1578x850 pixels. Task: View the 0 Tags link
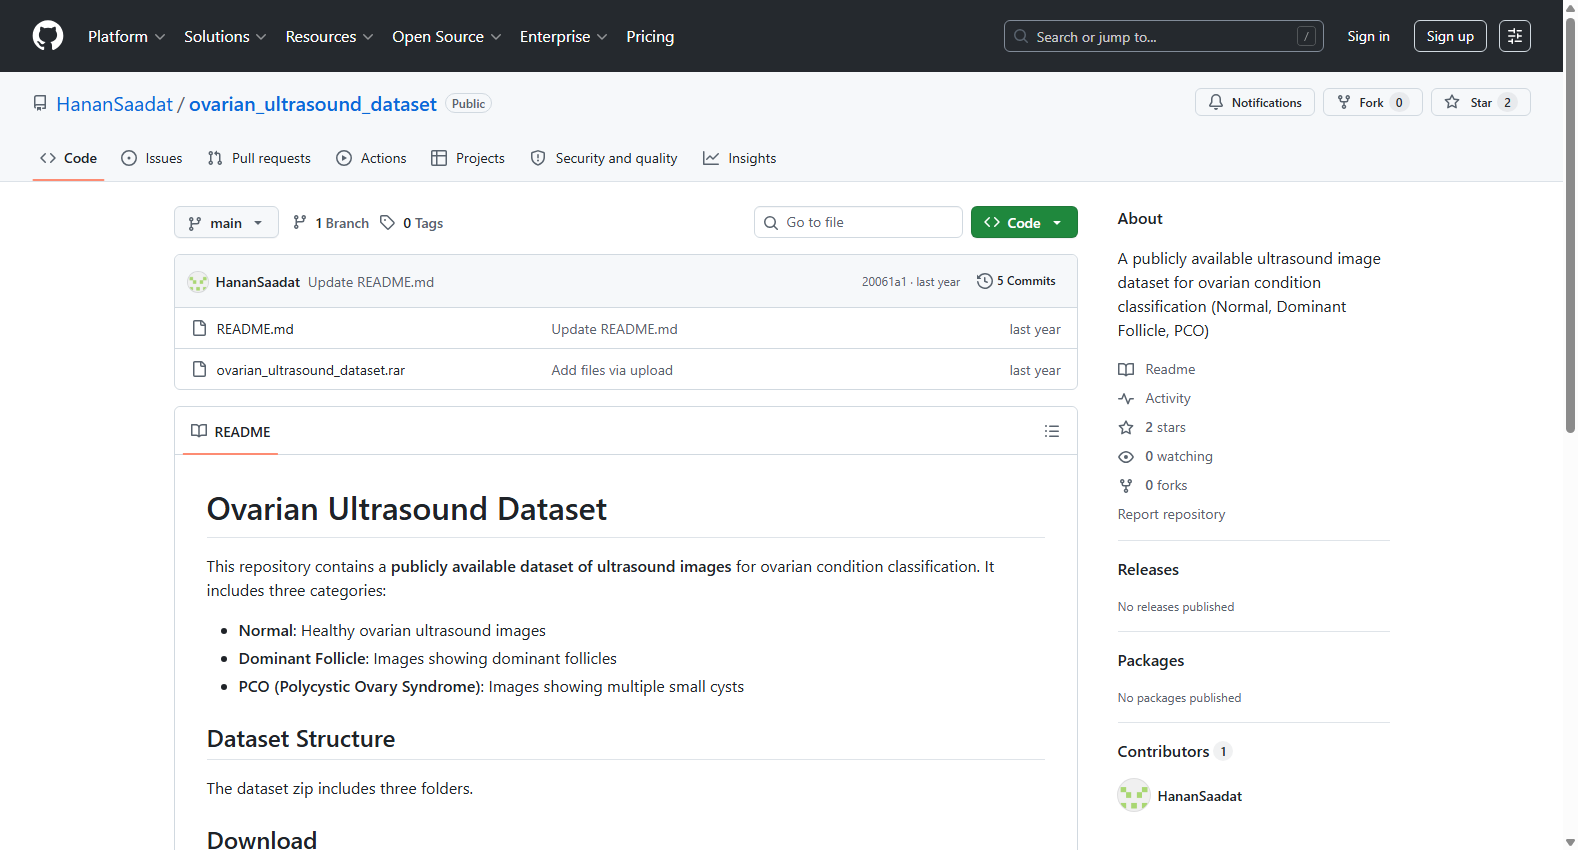click(412, 223)
